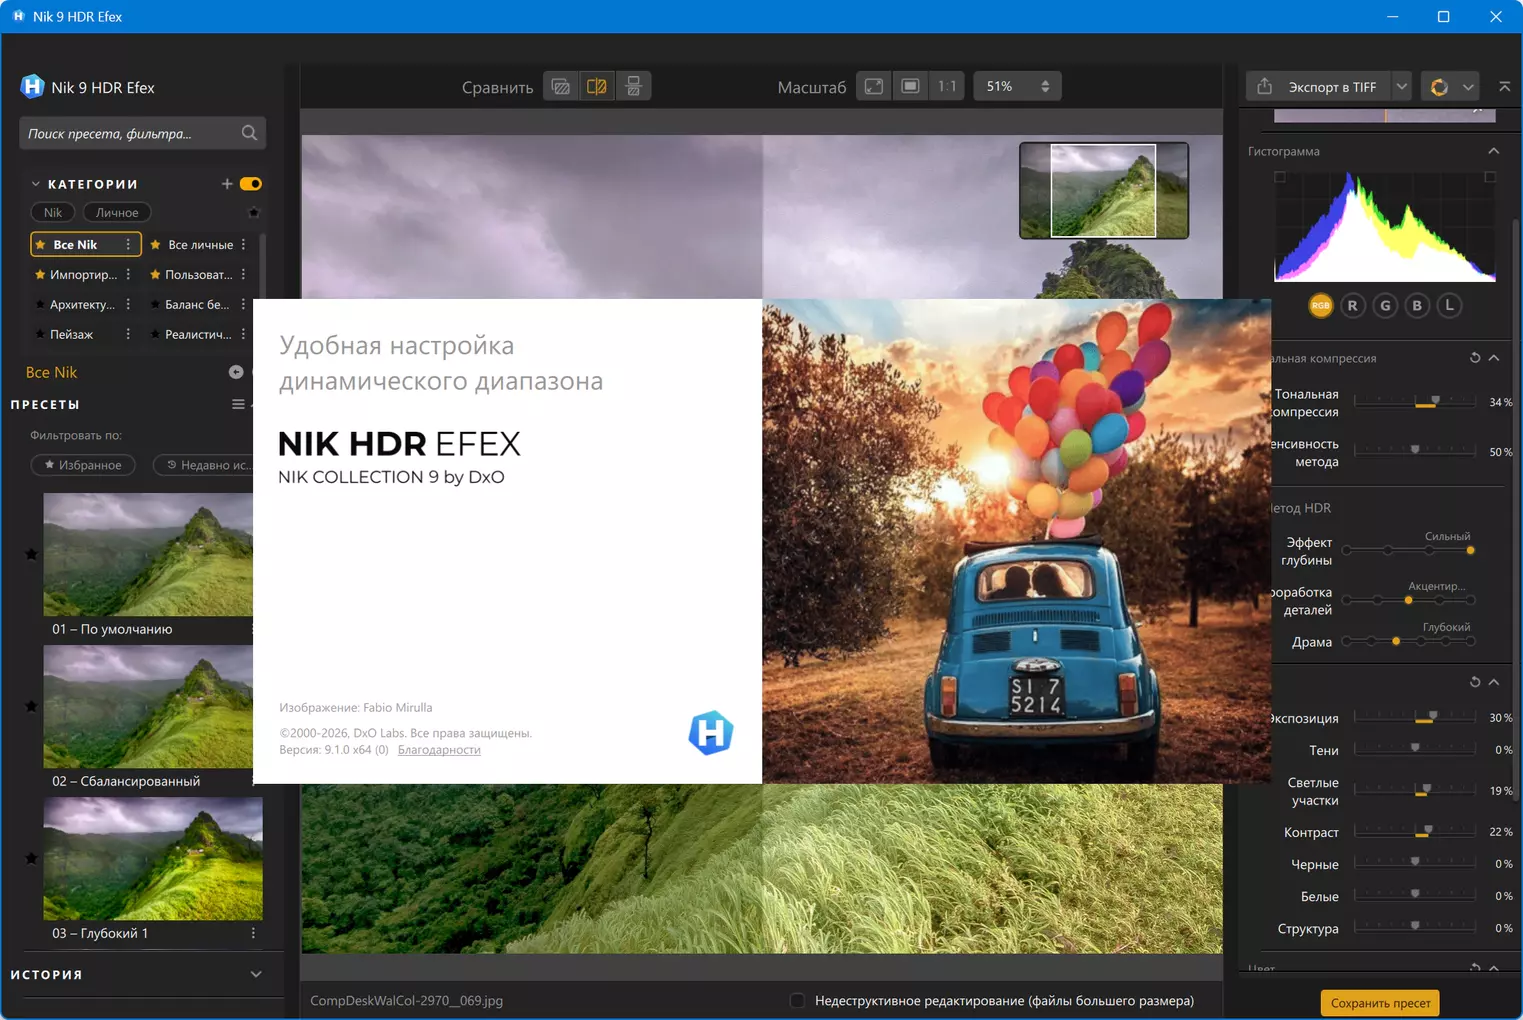Reset the tonal compression section
Screen dimensions: 1523x1020
click(1475, 358)
